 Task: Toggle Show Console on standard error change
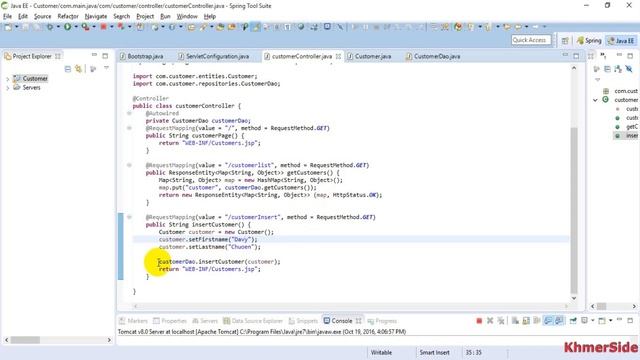tap(559, 321)
